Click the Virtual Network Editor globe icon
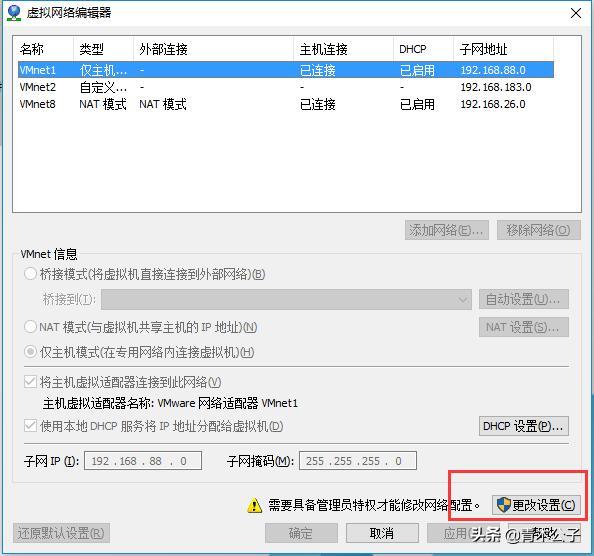Viewport: 594px width, 556px height. (14, 13)
